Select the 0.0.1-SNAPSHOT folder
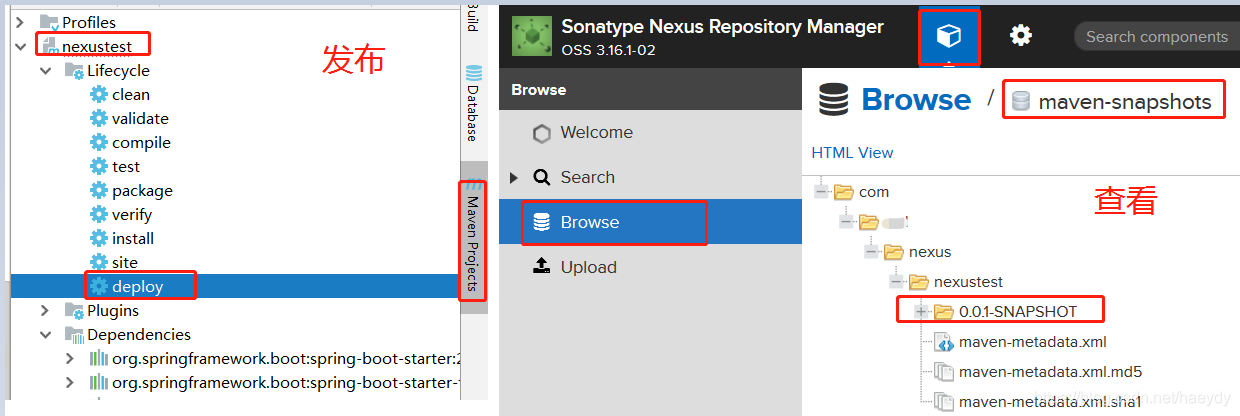This screenshot has height=416, width=1240. [x=1016, y=312]
